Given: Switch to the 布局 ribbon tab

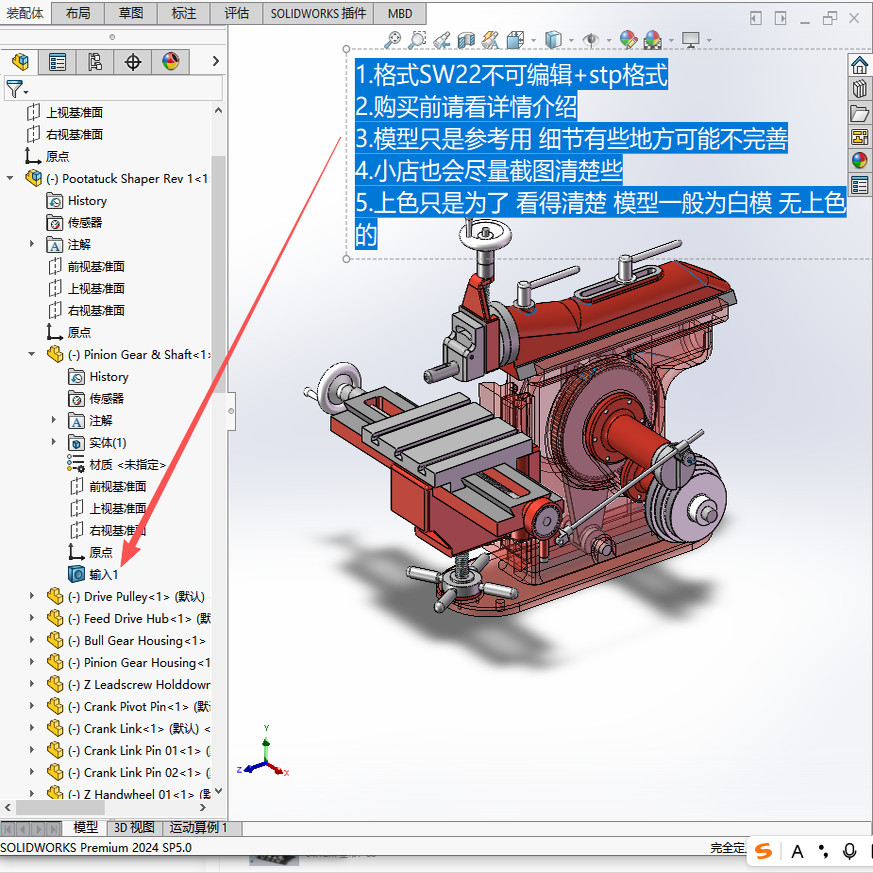Looking at the screenshot, I should pos(78,13).
